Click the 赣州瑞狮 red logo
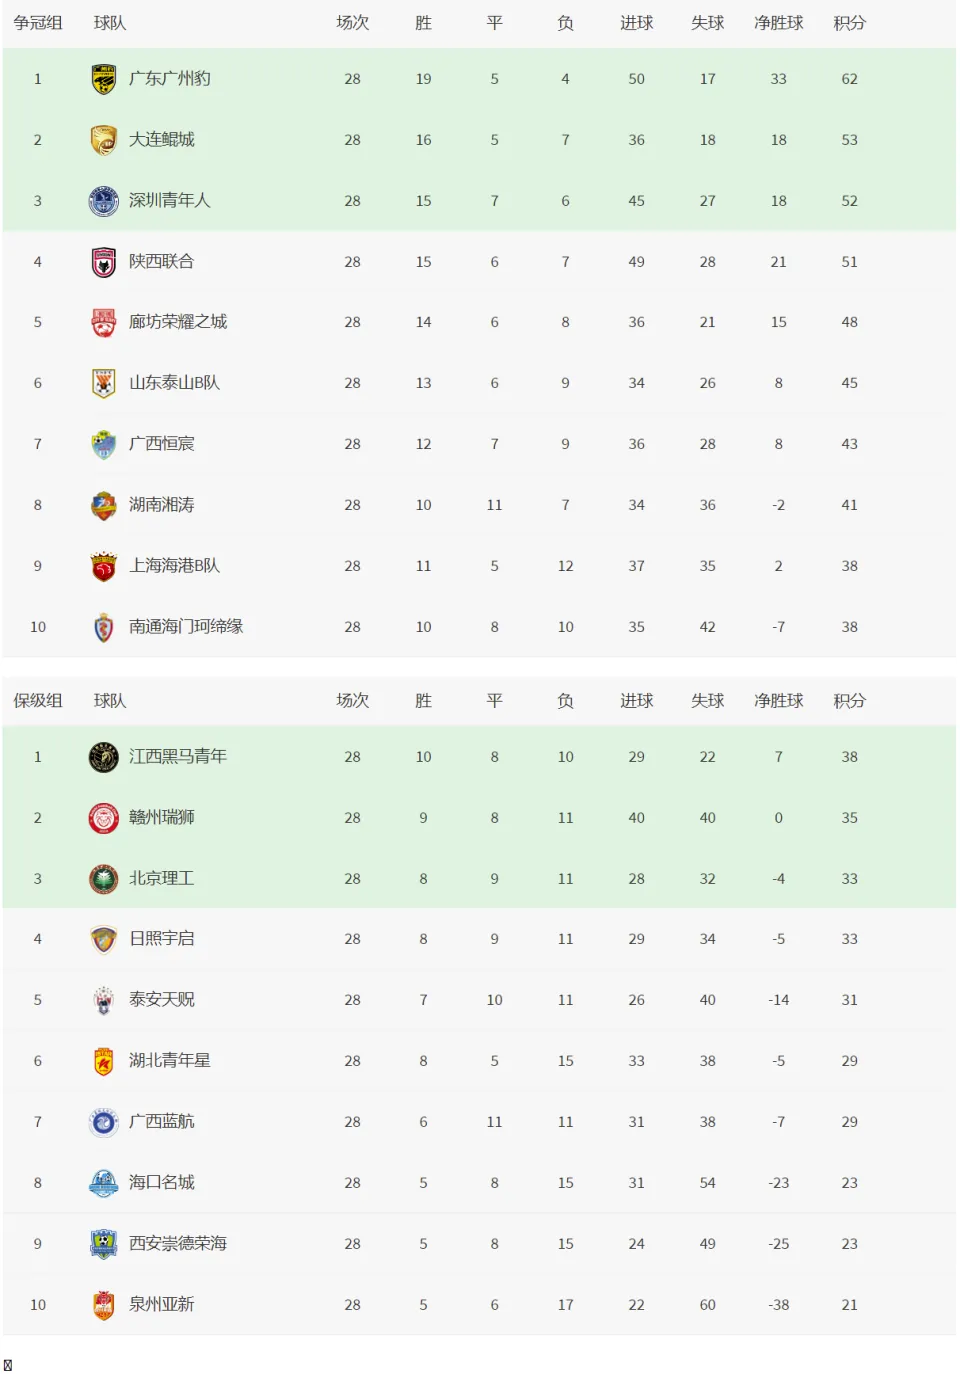Viewport: 960px width, 1374px height. point(103,818)
